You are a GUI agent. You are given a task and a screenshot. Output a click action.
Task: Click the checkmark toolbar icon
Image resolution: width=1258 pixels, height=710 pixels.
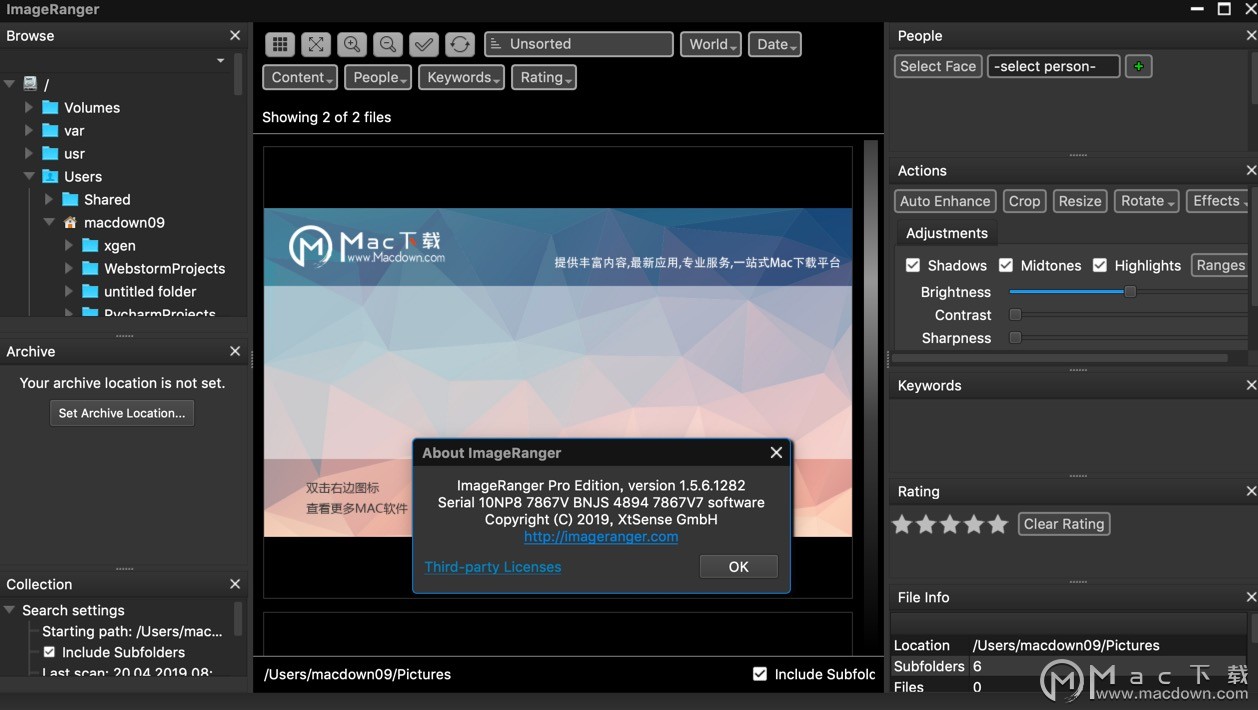coord(424,44)
